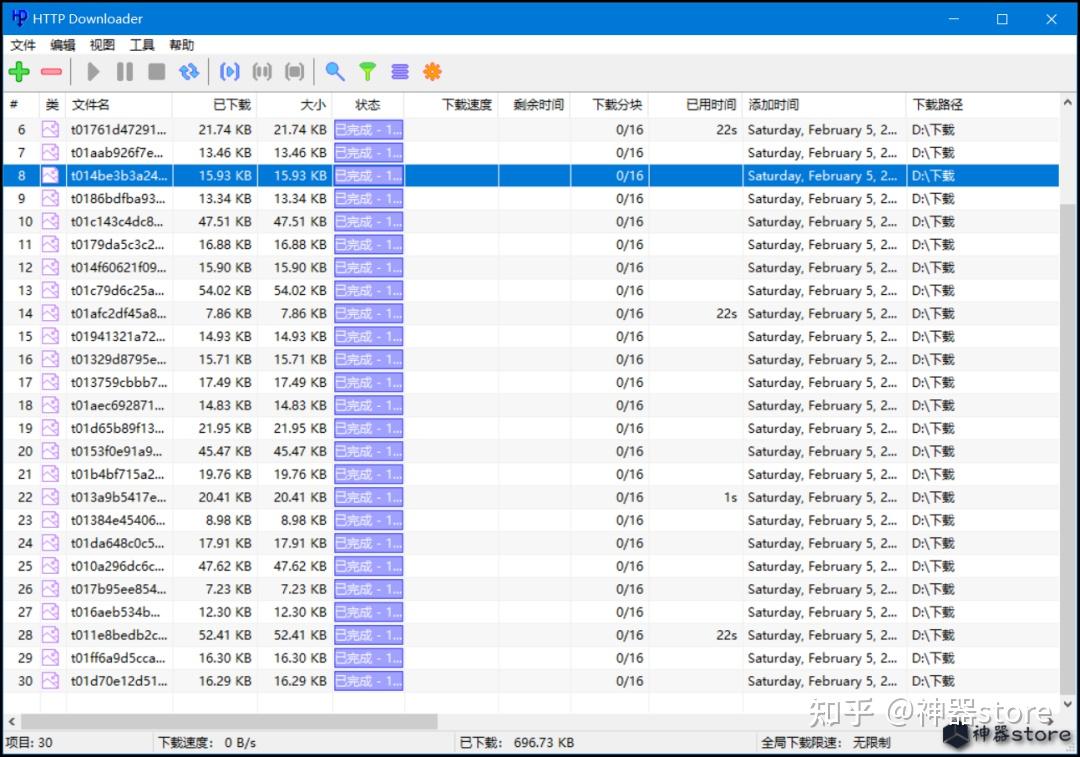1080x757 pixels.
Task: Select file t01c143c4dc8...
Action: 117,221
